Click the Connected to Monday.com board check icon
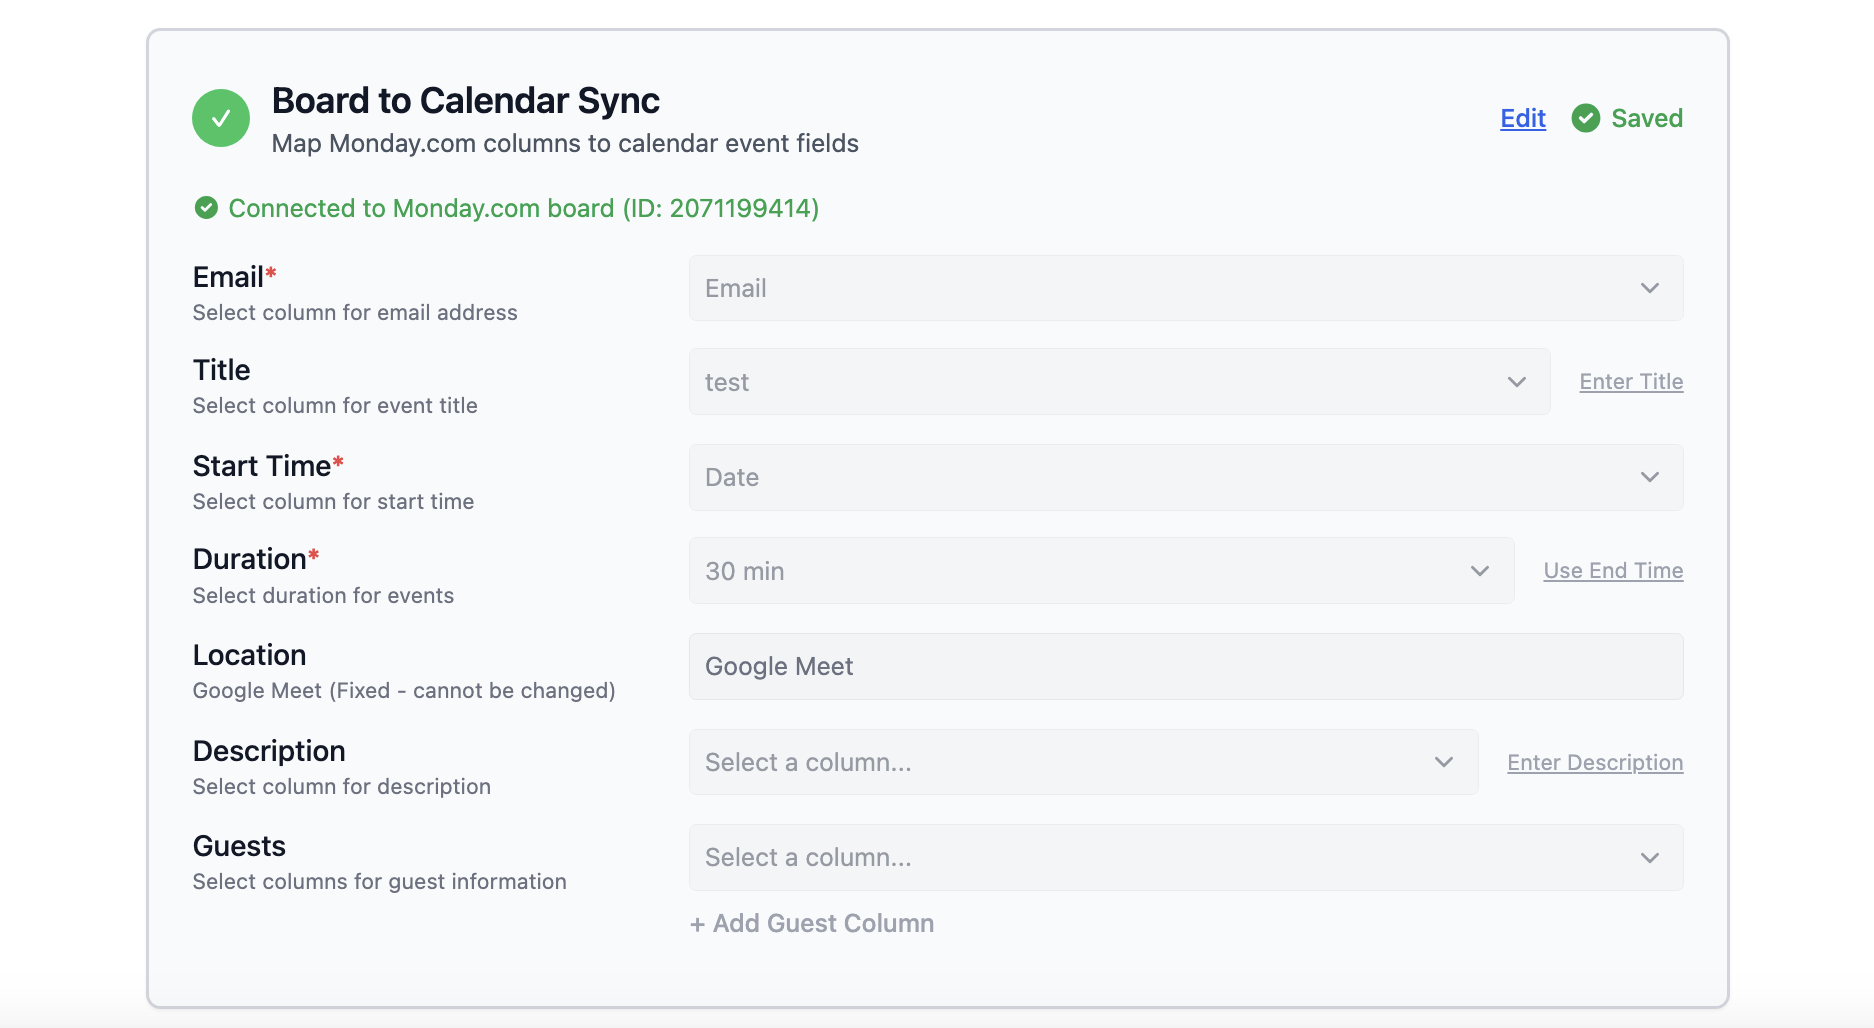1874x1028 pixels. (x=205, y=208)
